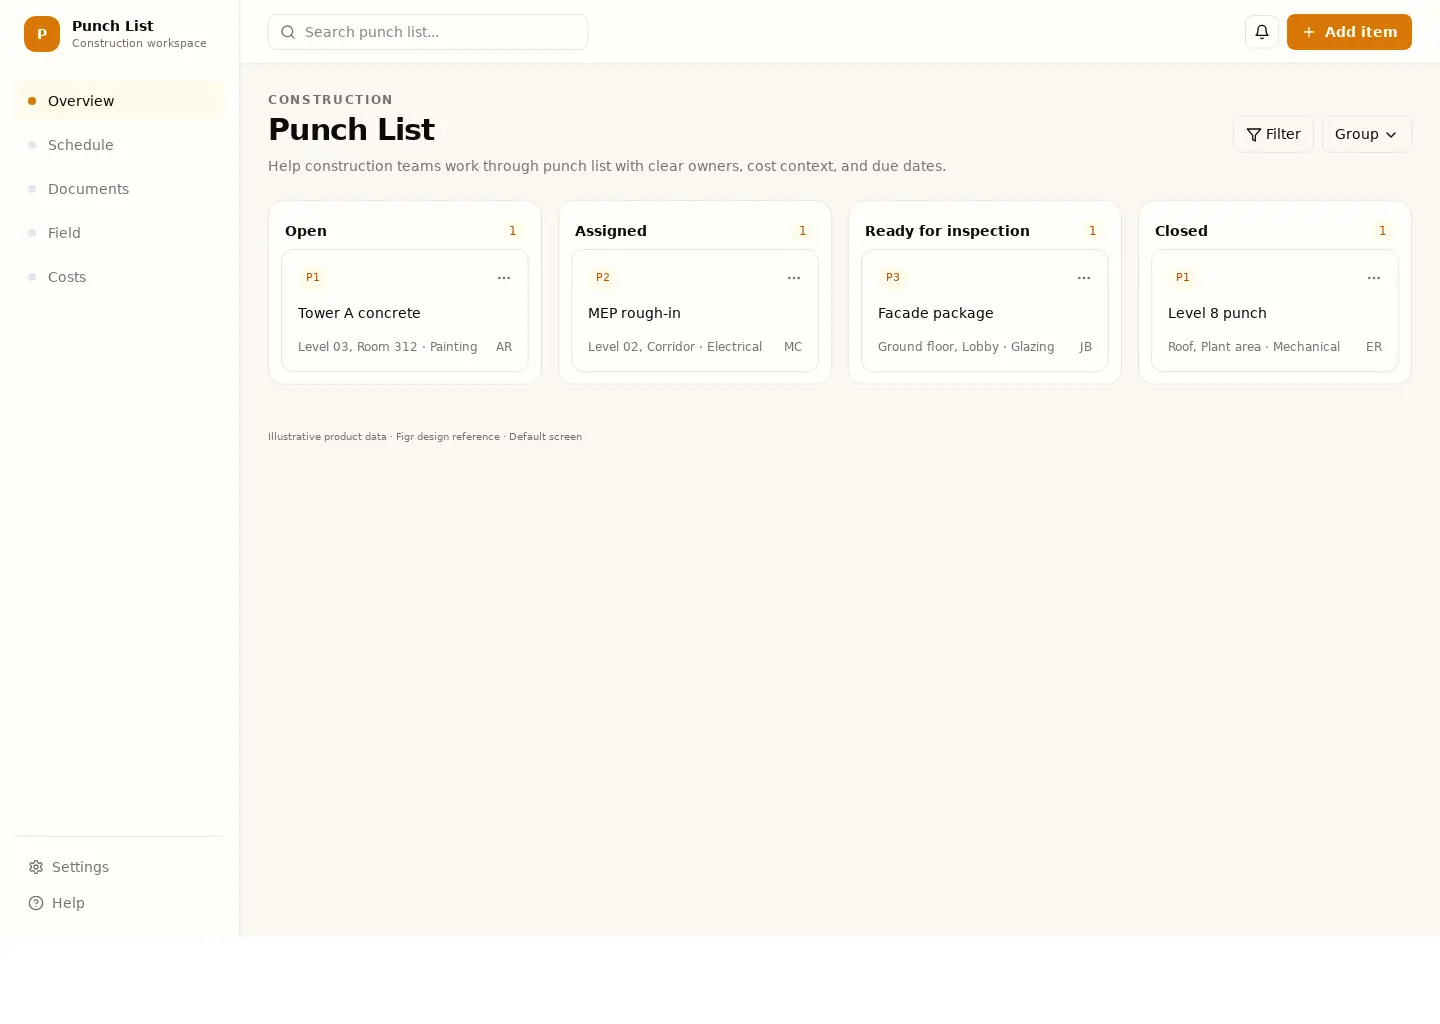Expand the Group dropdown
Screen dimensions: 1440x1024
1366,134
